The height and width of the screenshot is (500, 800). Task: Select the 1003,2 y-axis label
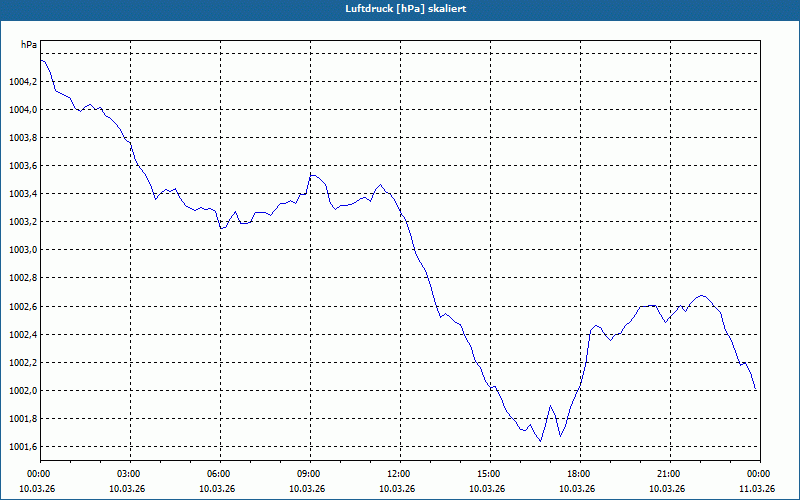coord(23,222)
